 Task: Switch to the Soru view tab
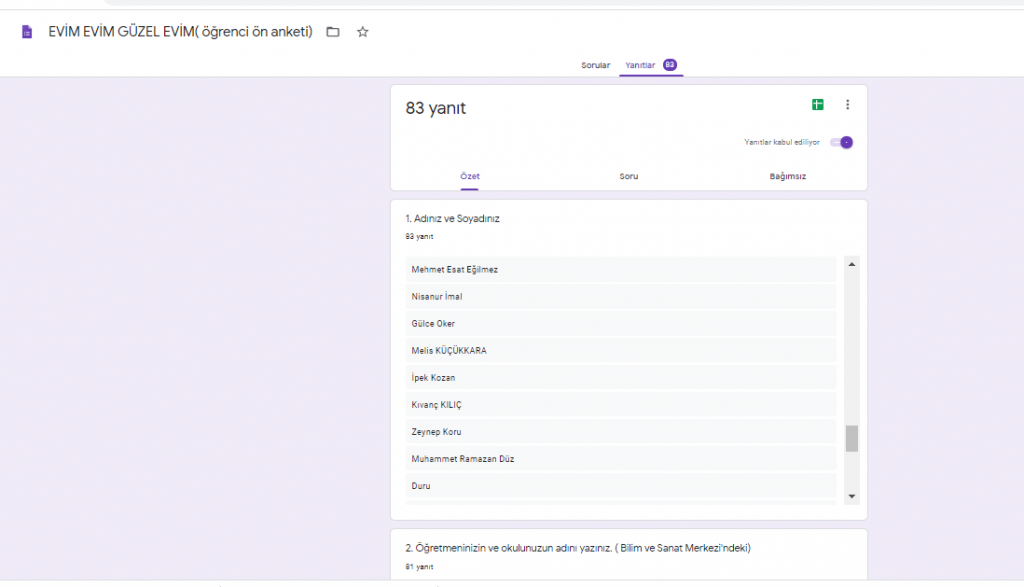[629, 176]
